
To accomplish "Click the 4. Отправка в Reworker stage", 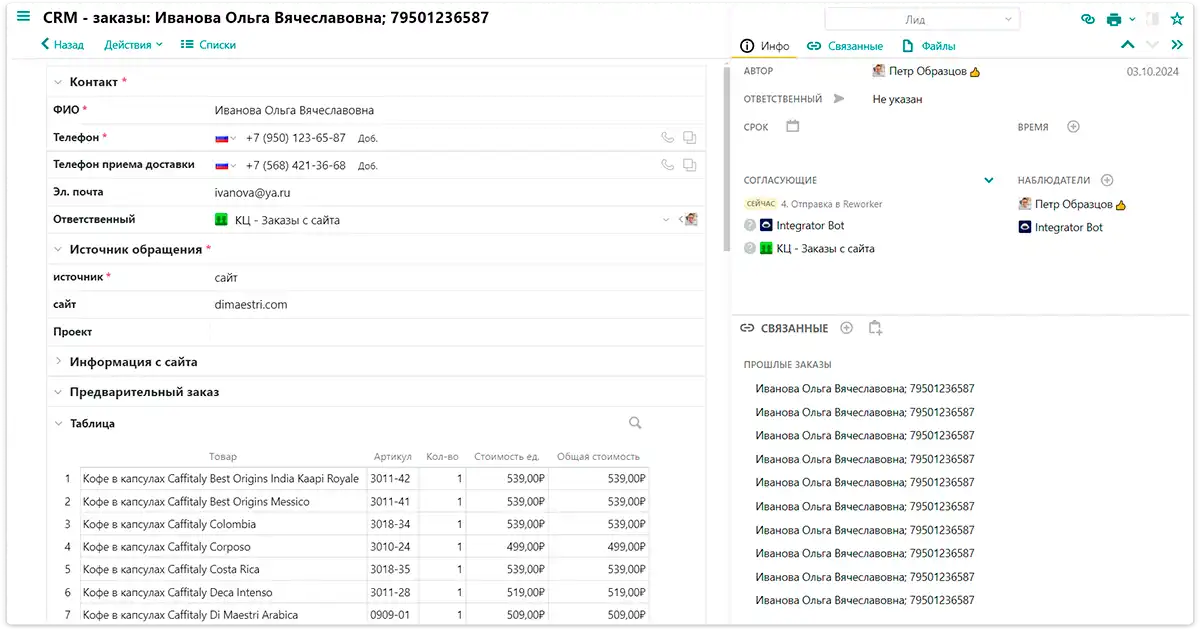I will coord(832,204).
